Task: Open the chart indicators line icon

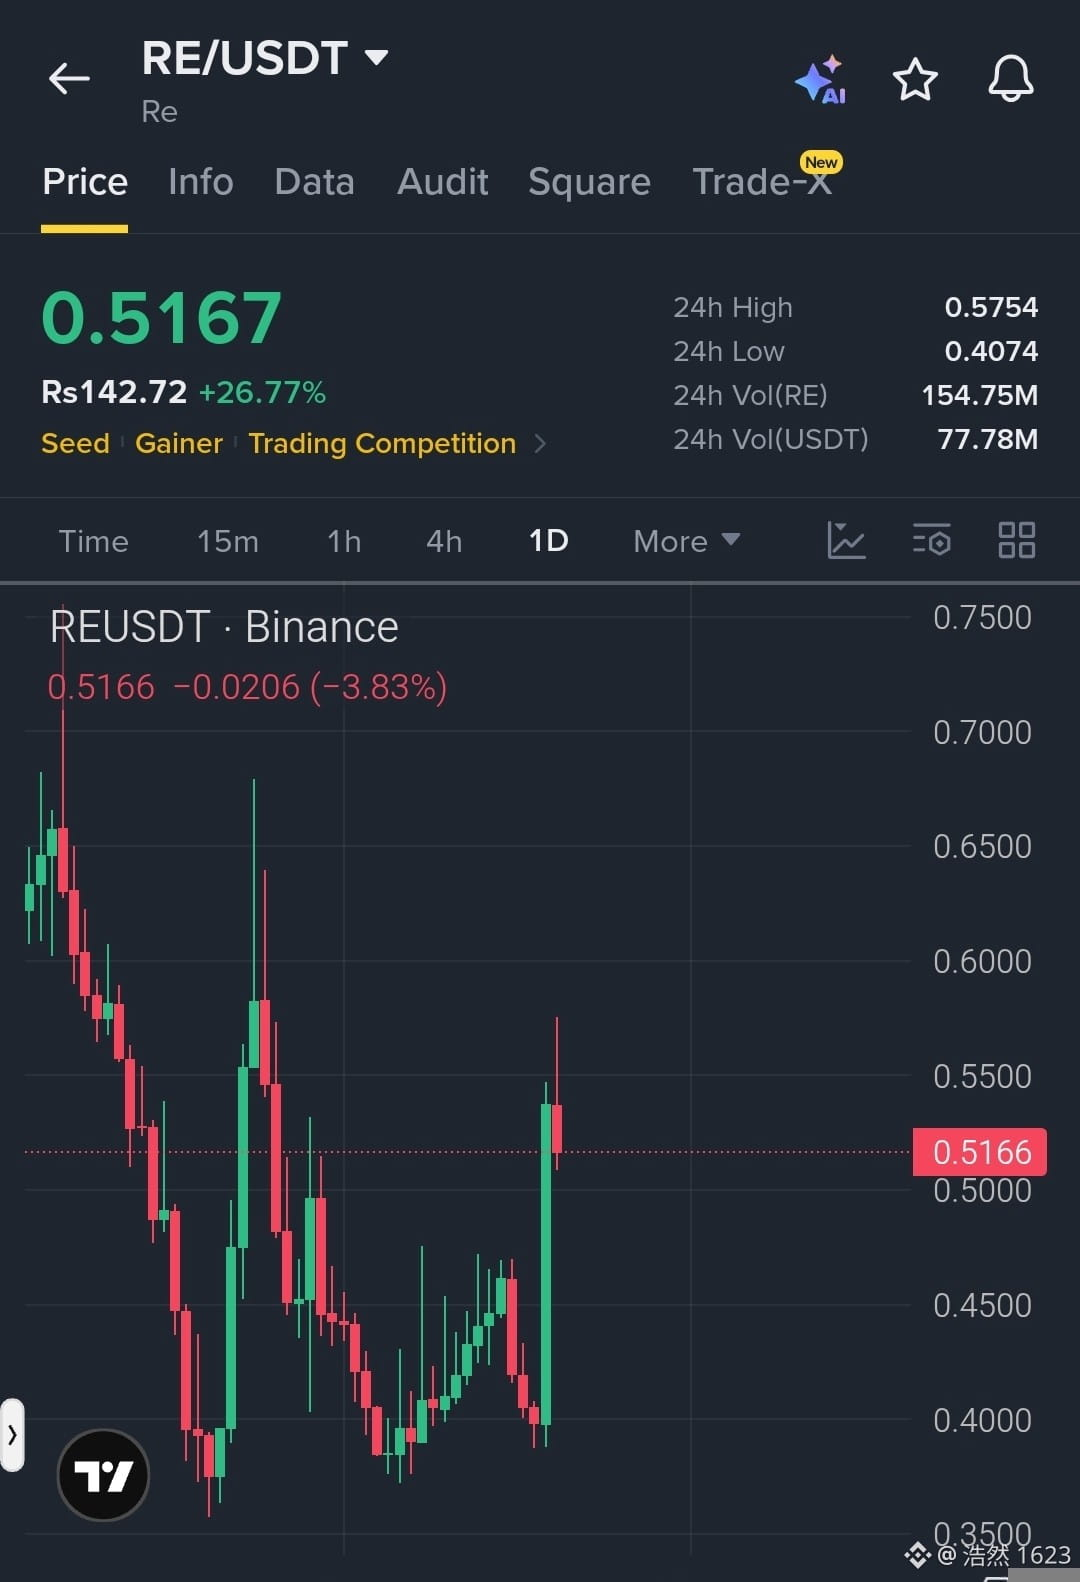Action: pyautogui.click(x=846, y=540)
